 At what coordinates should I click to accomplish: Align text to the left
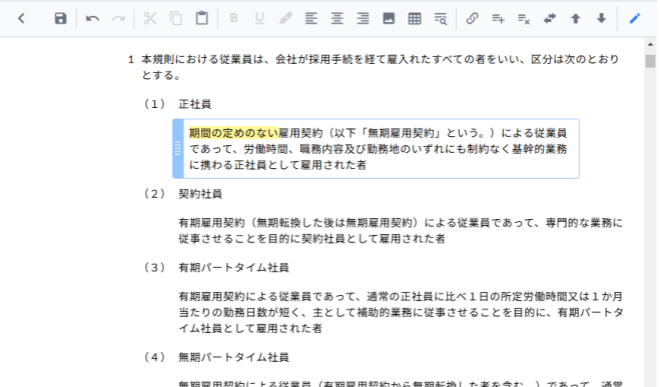(311, 19)
